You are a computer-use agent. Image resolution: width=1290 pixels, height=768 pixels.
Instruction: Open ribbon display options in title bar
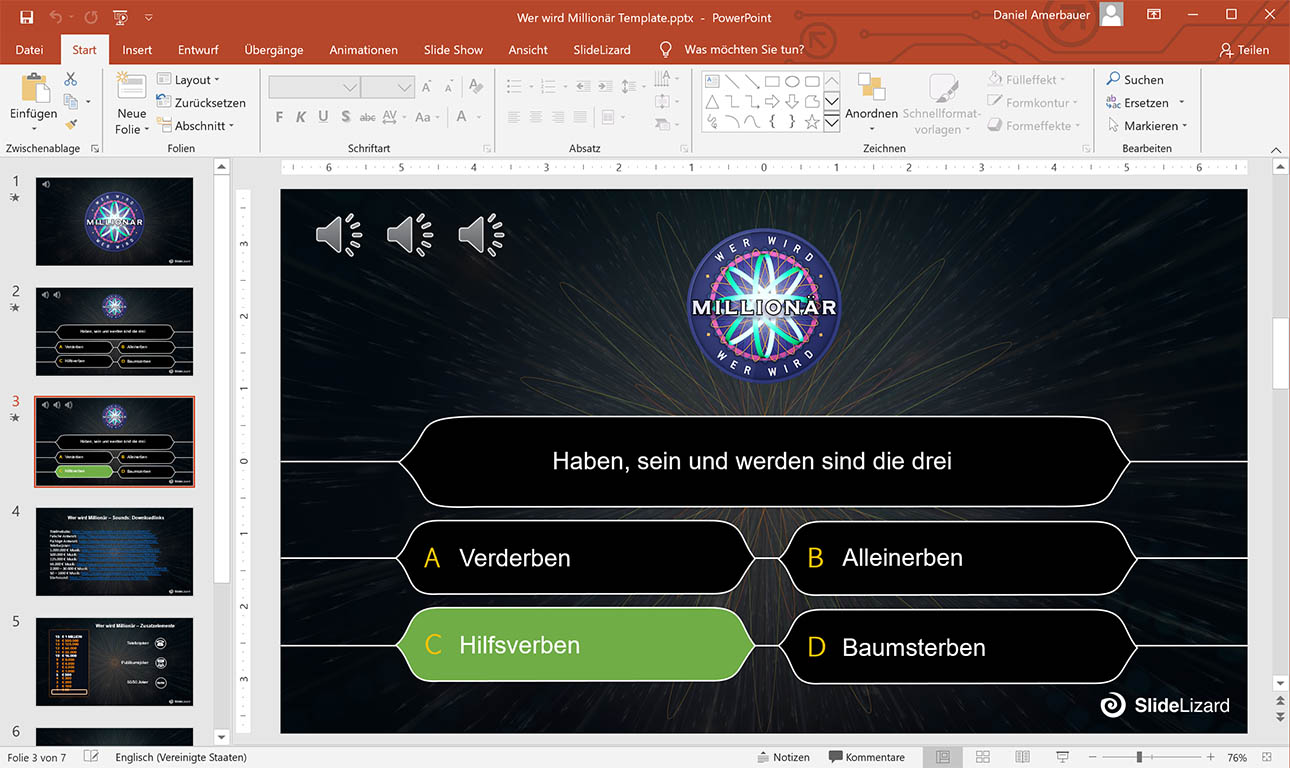point(1154,15)
